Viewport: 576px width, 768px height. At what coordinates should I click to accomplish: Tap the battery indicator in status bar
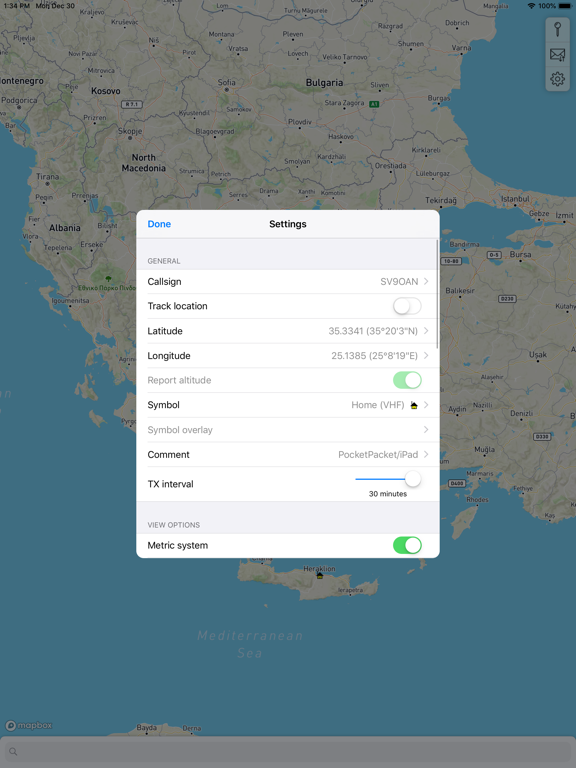point(564,6)
